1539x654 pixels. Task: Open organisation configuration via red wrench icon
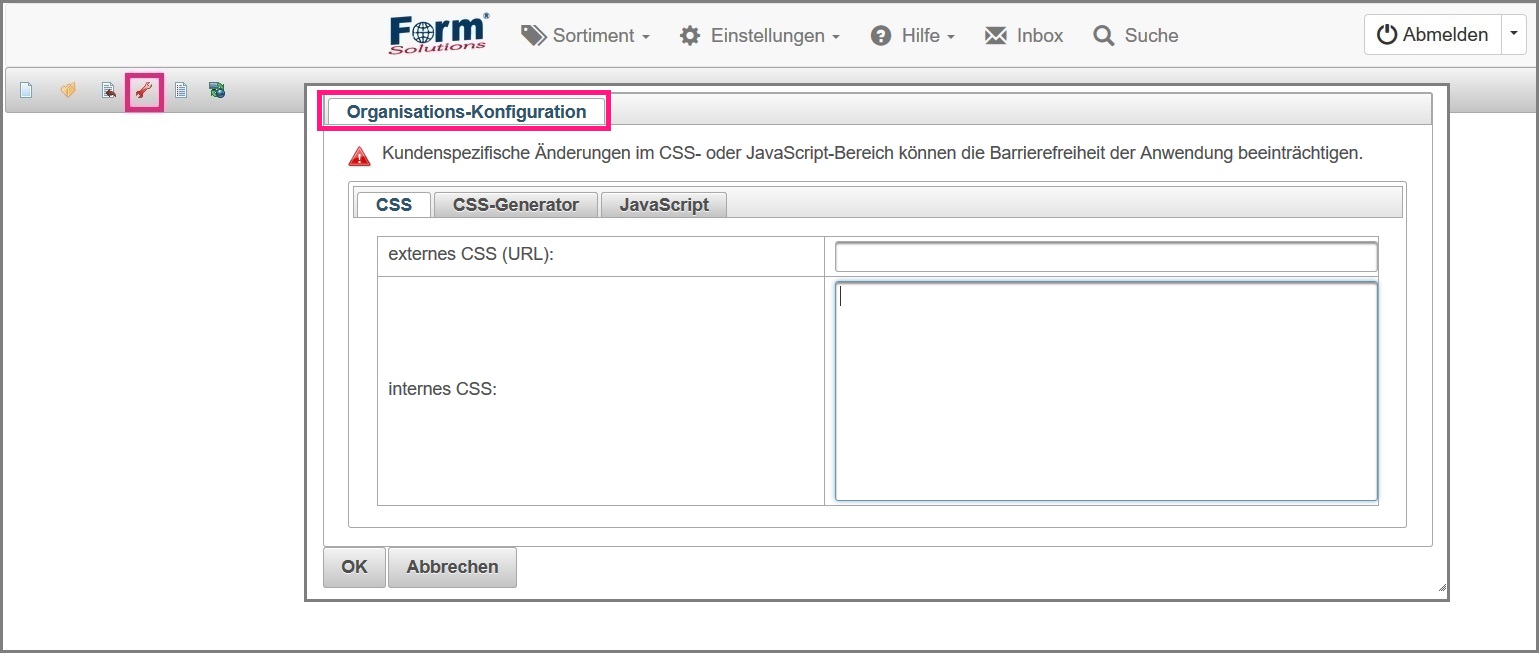tap(144, 92)
